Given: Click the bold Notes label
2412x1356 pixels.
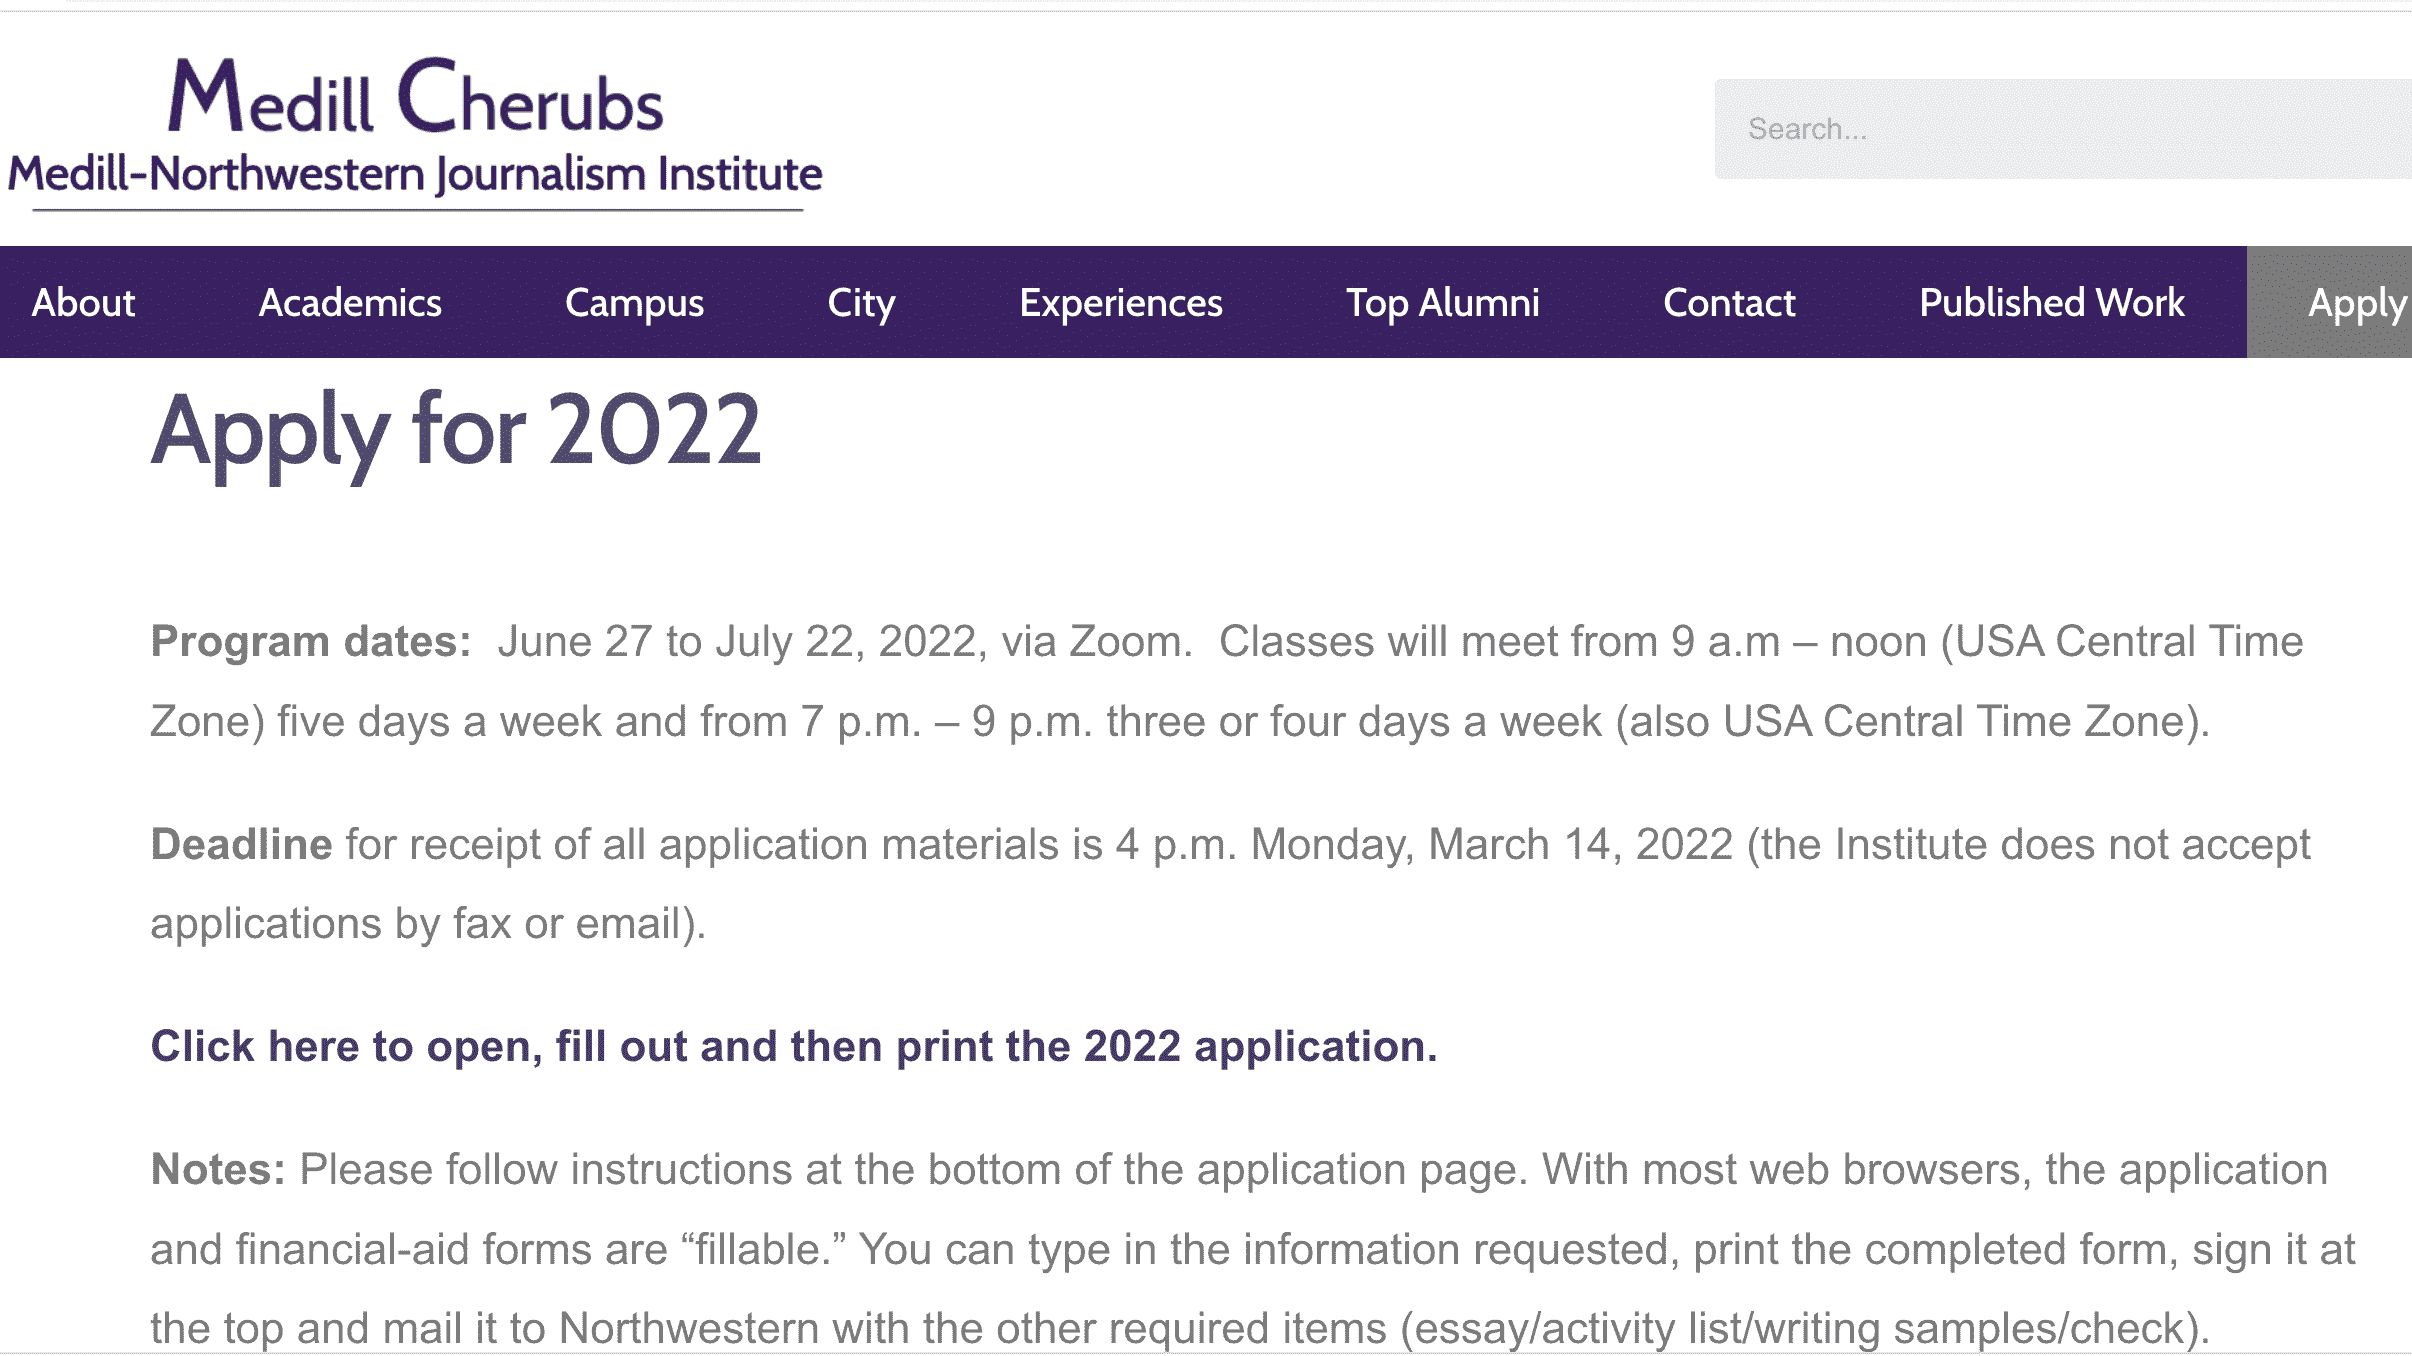Looking at the screenshot, I should [x=218, y=1169].
